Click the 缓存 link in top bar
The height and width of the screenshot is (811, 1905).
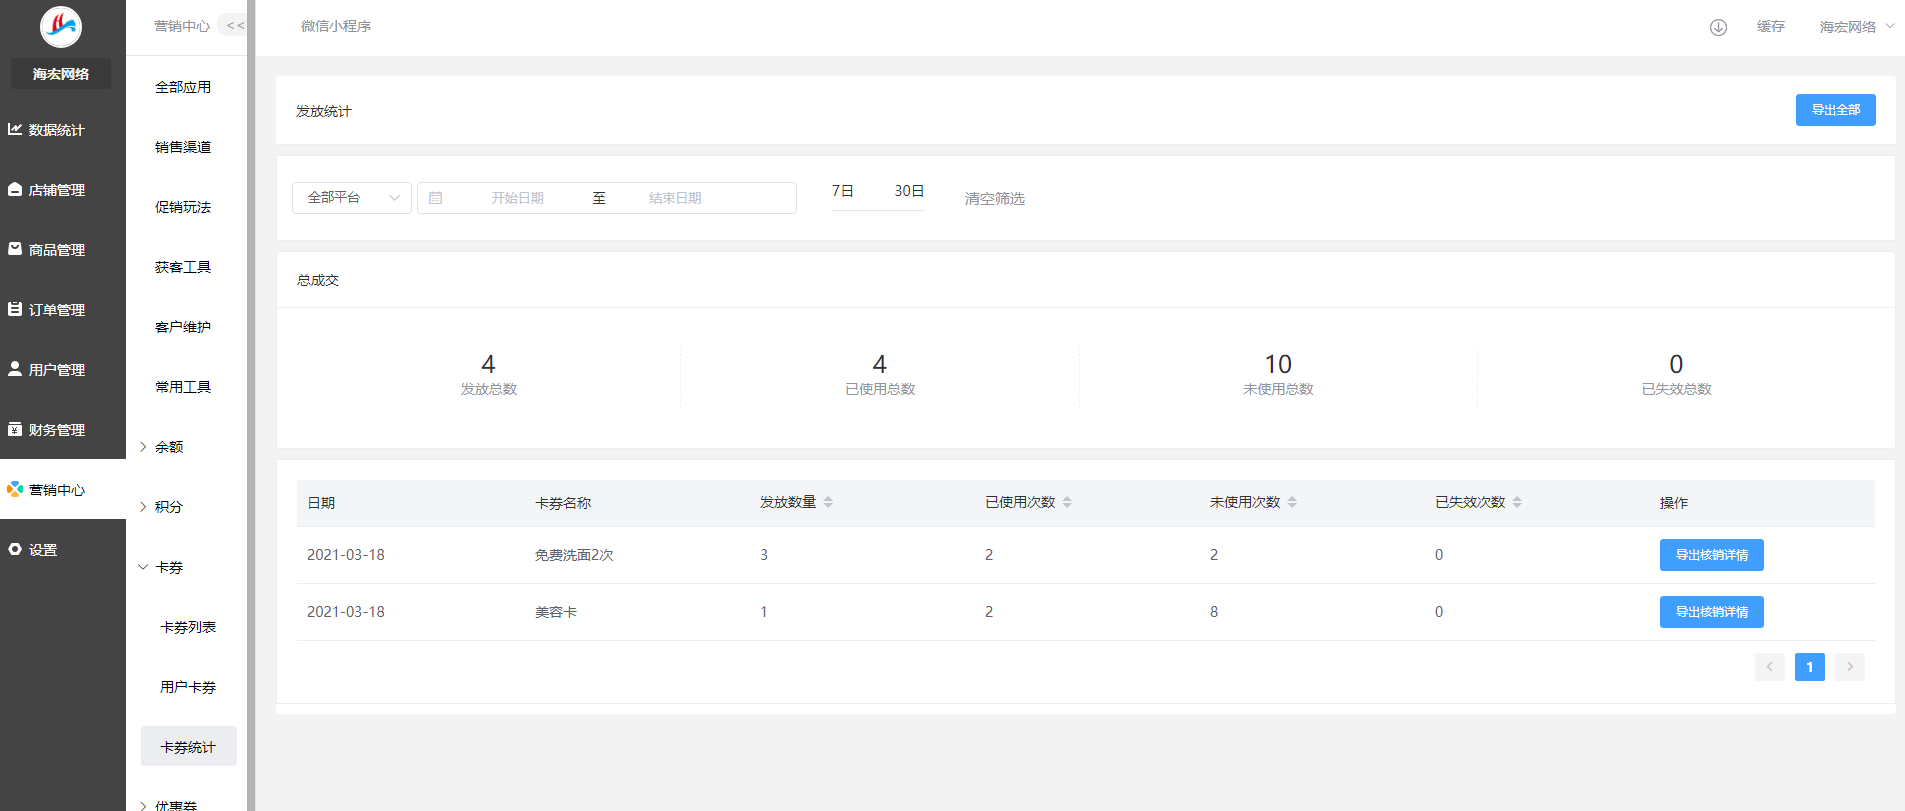[1771, 27]
